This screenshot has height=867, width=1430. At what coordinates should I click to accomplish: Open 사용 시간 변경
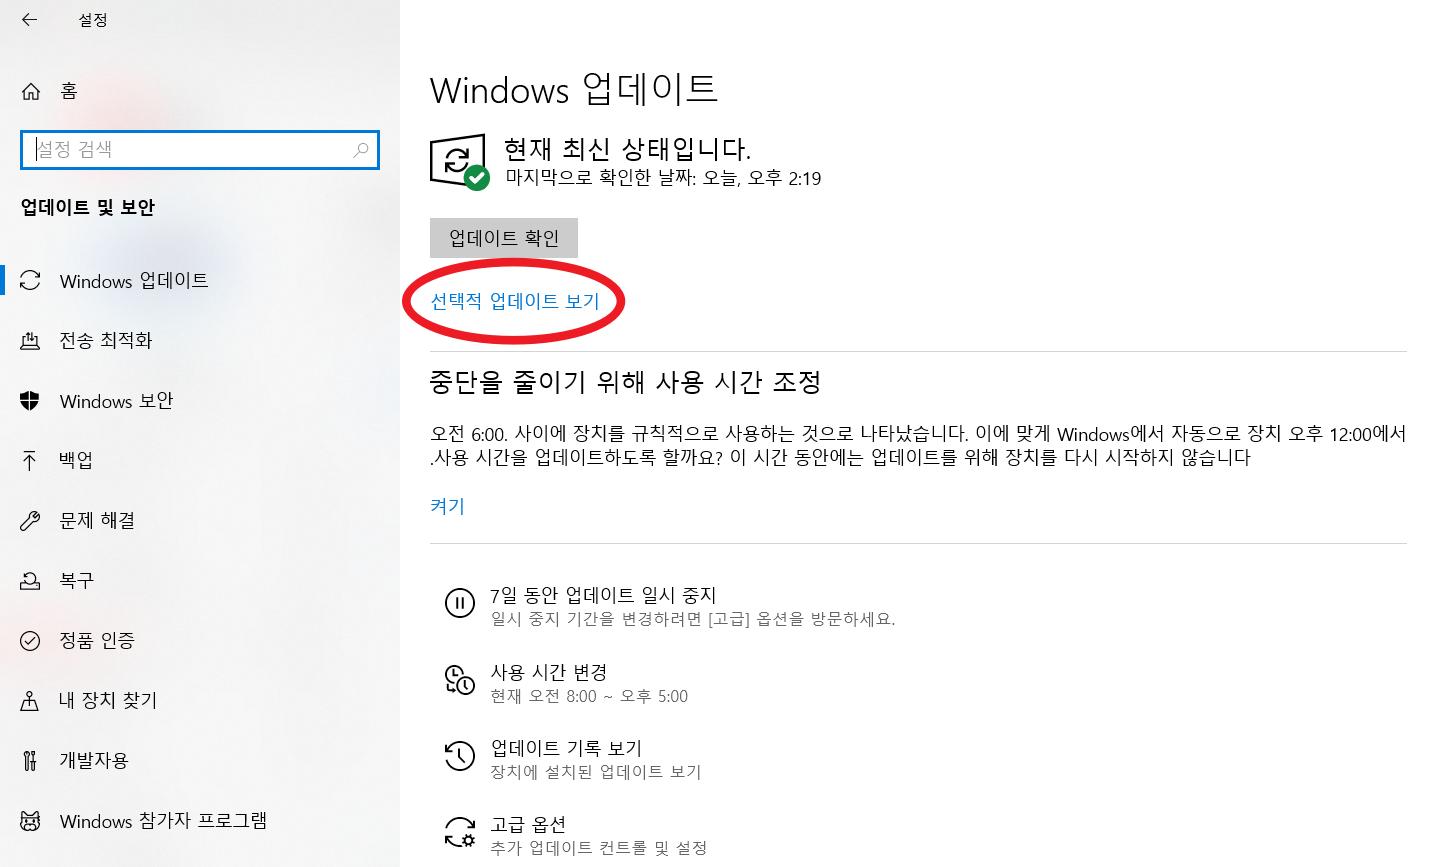548,672
